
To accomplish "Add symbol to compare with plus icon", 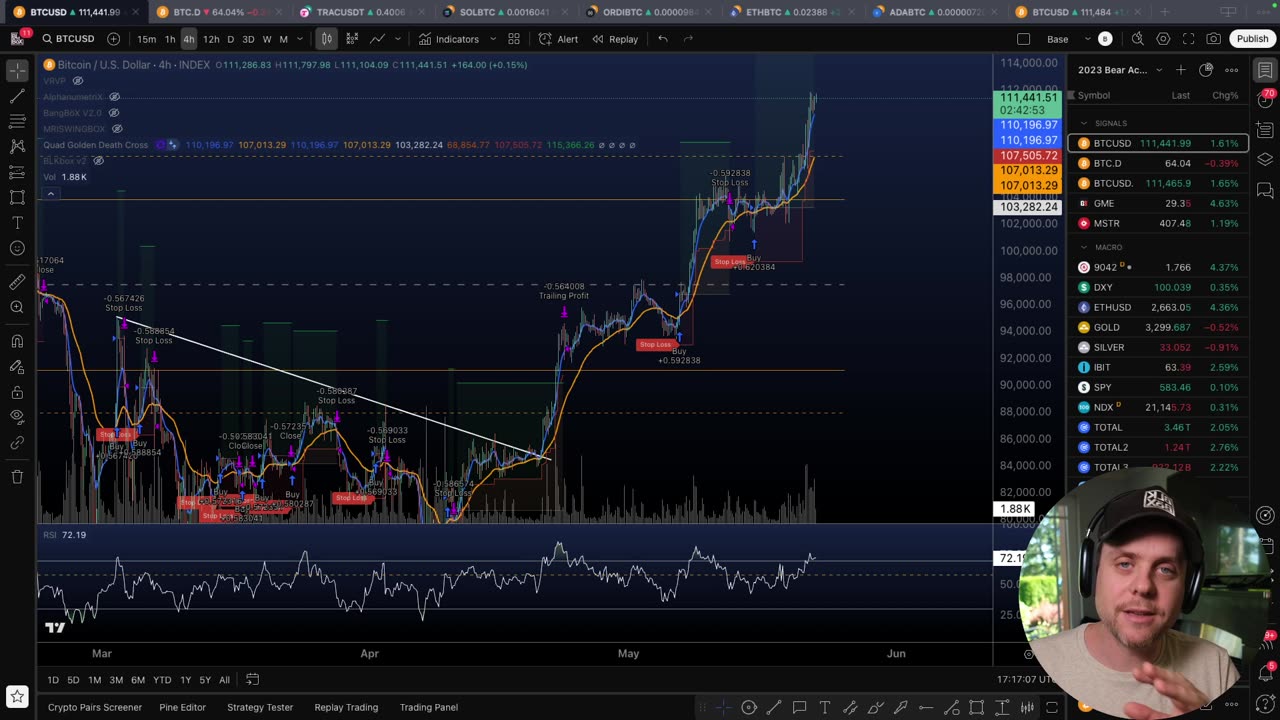I will 113,39.
